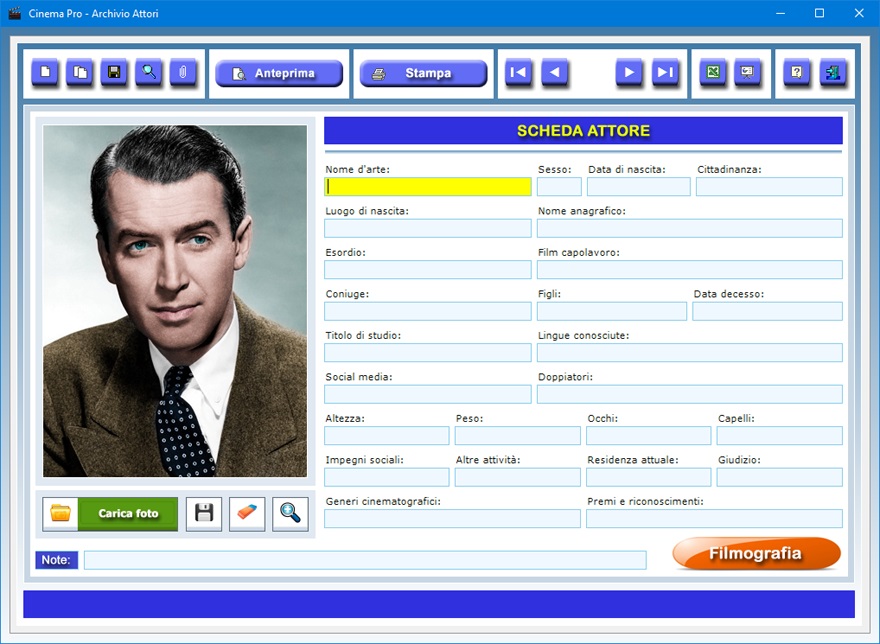Click the Generi cinematografici field
880x644 pixels.
click(x=452, y=519)
